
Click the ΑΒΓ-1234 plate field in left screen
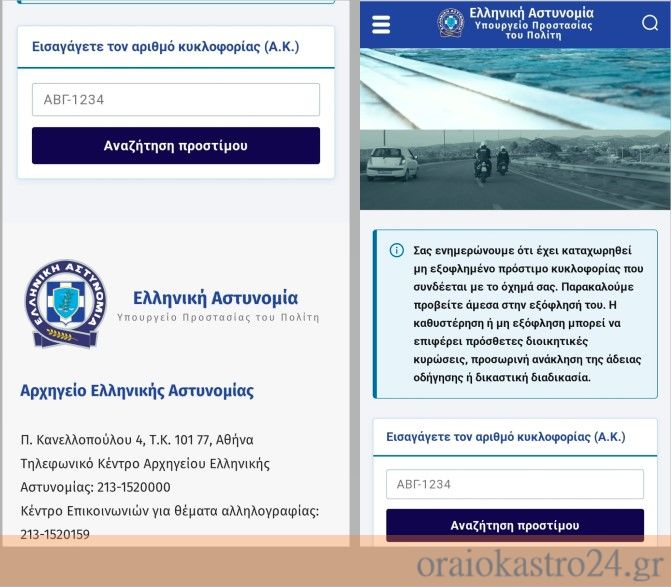(x=176, y=100)
